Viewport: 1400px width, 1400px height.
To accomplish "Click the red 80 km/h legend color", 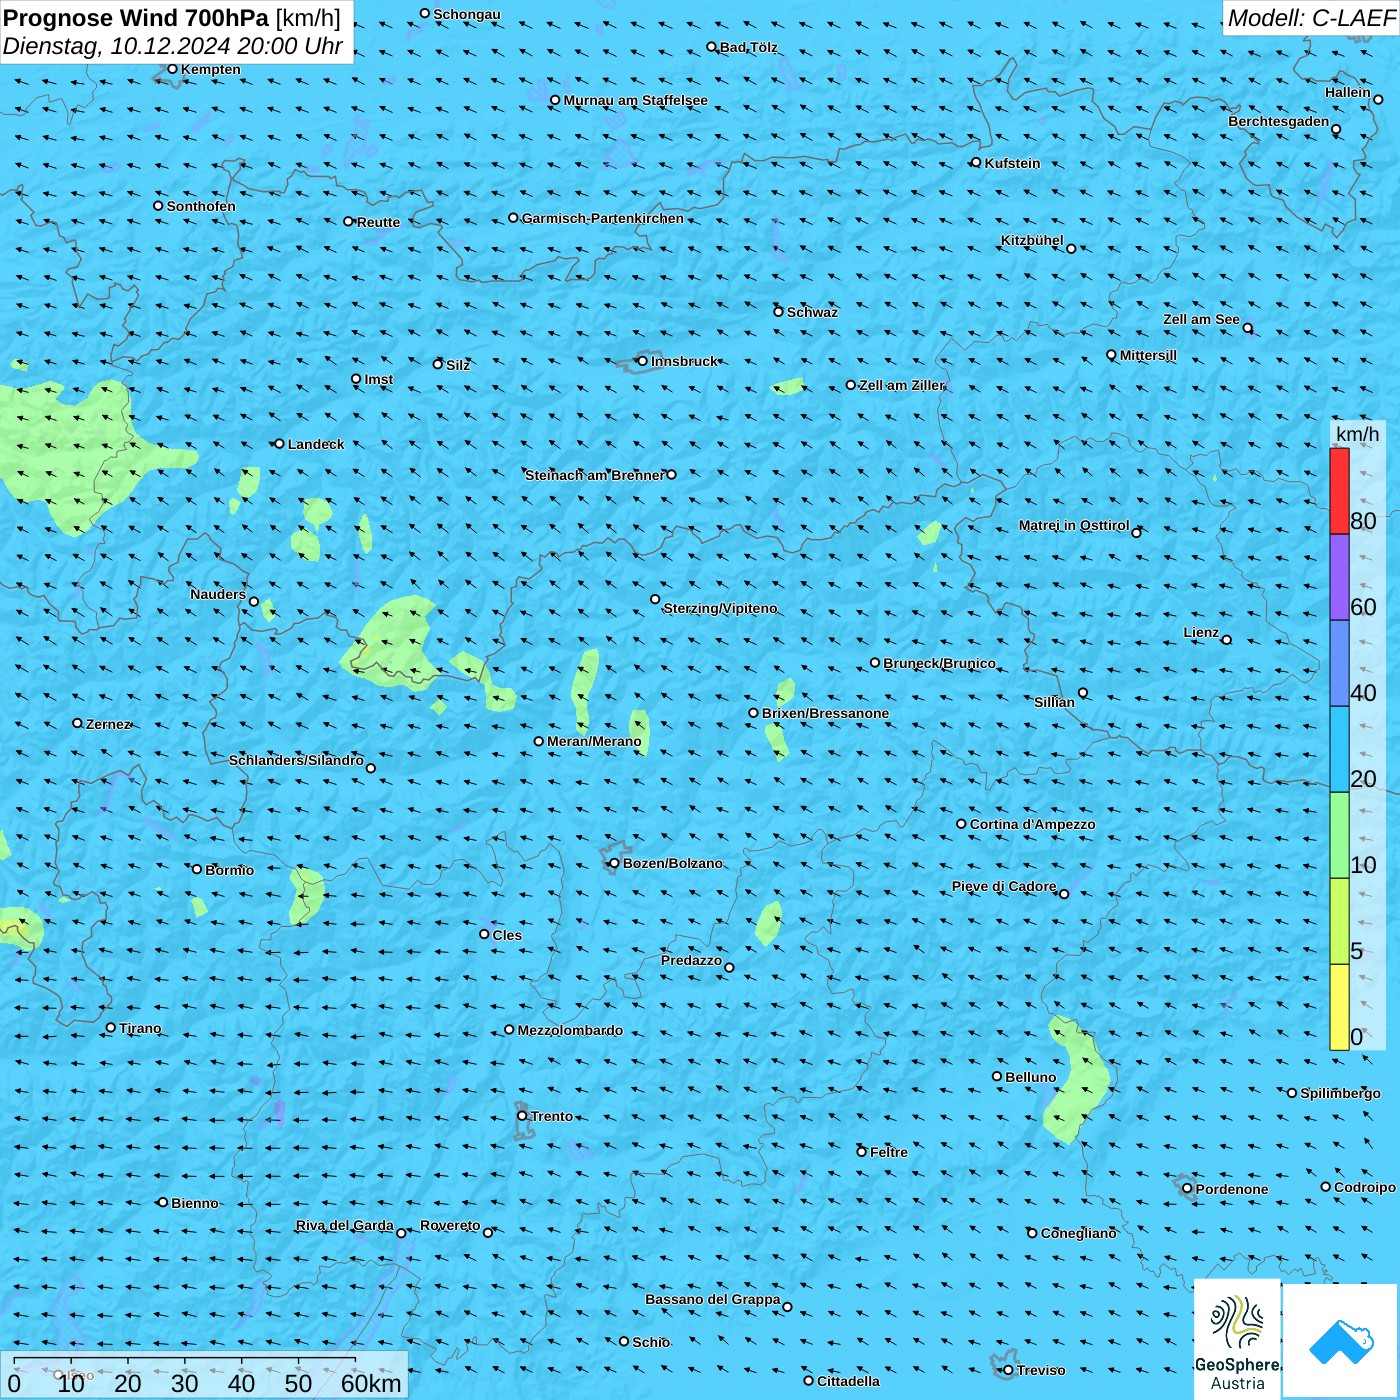I will (1339, 491).
